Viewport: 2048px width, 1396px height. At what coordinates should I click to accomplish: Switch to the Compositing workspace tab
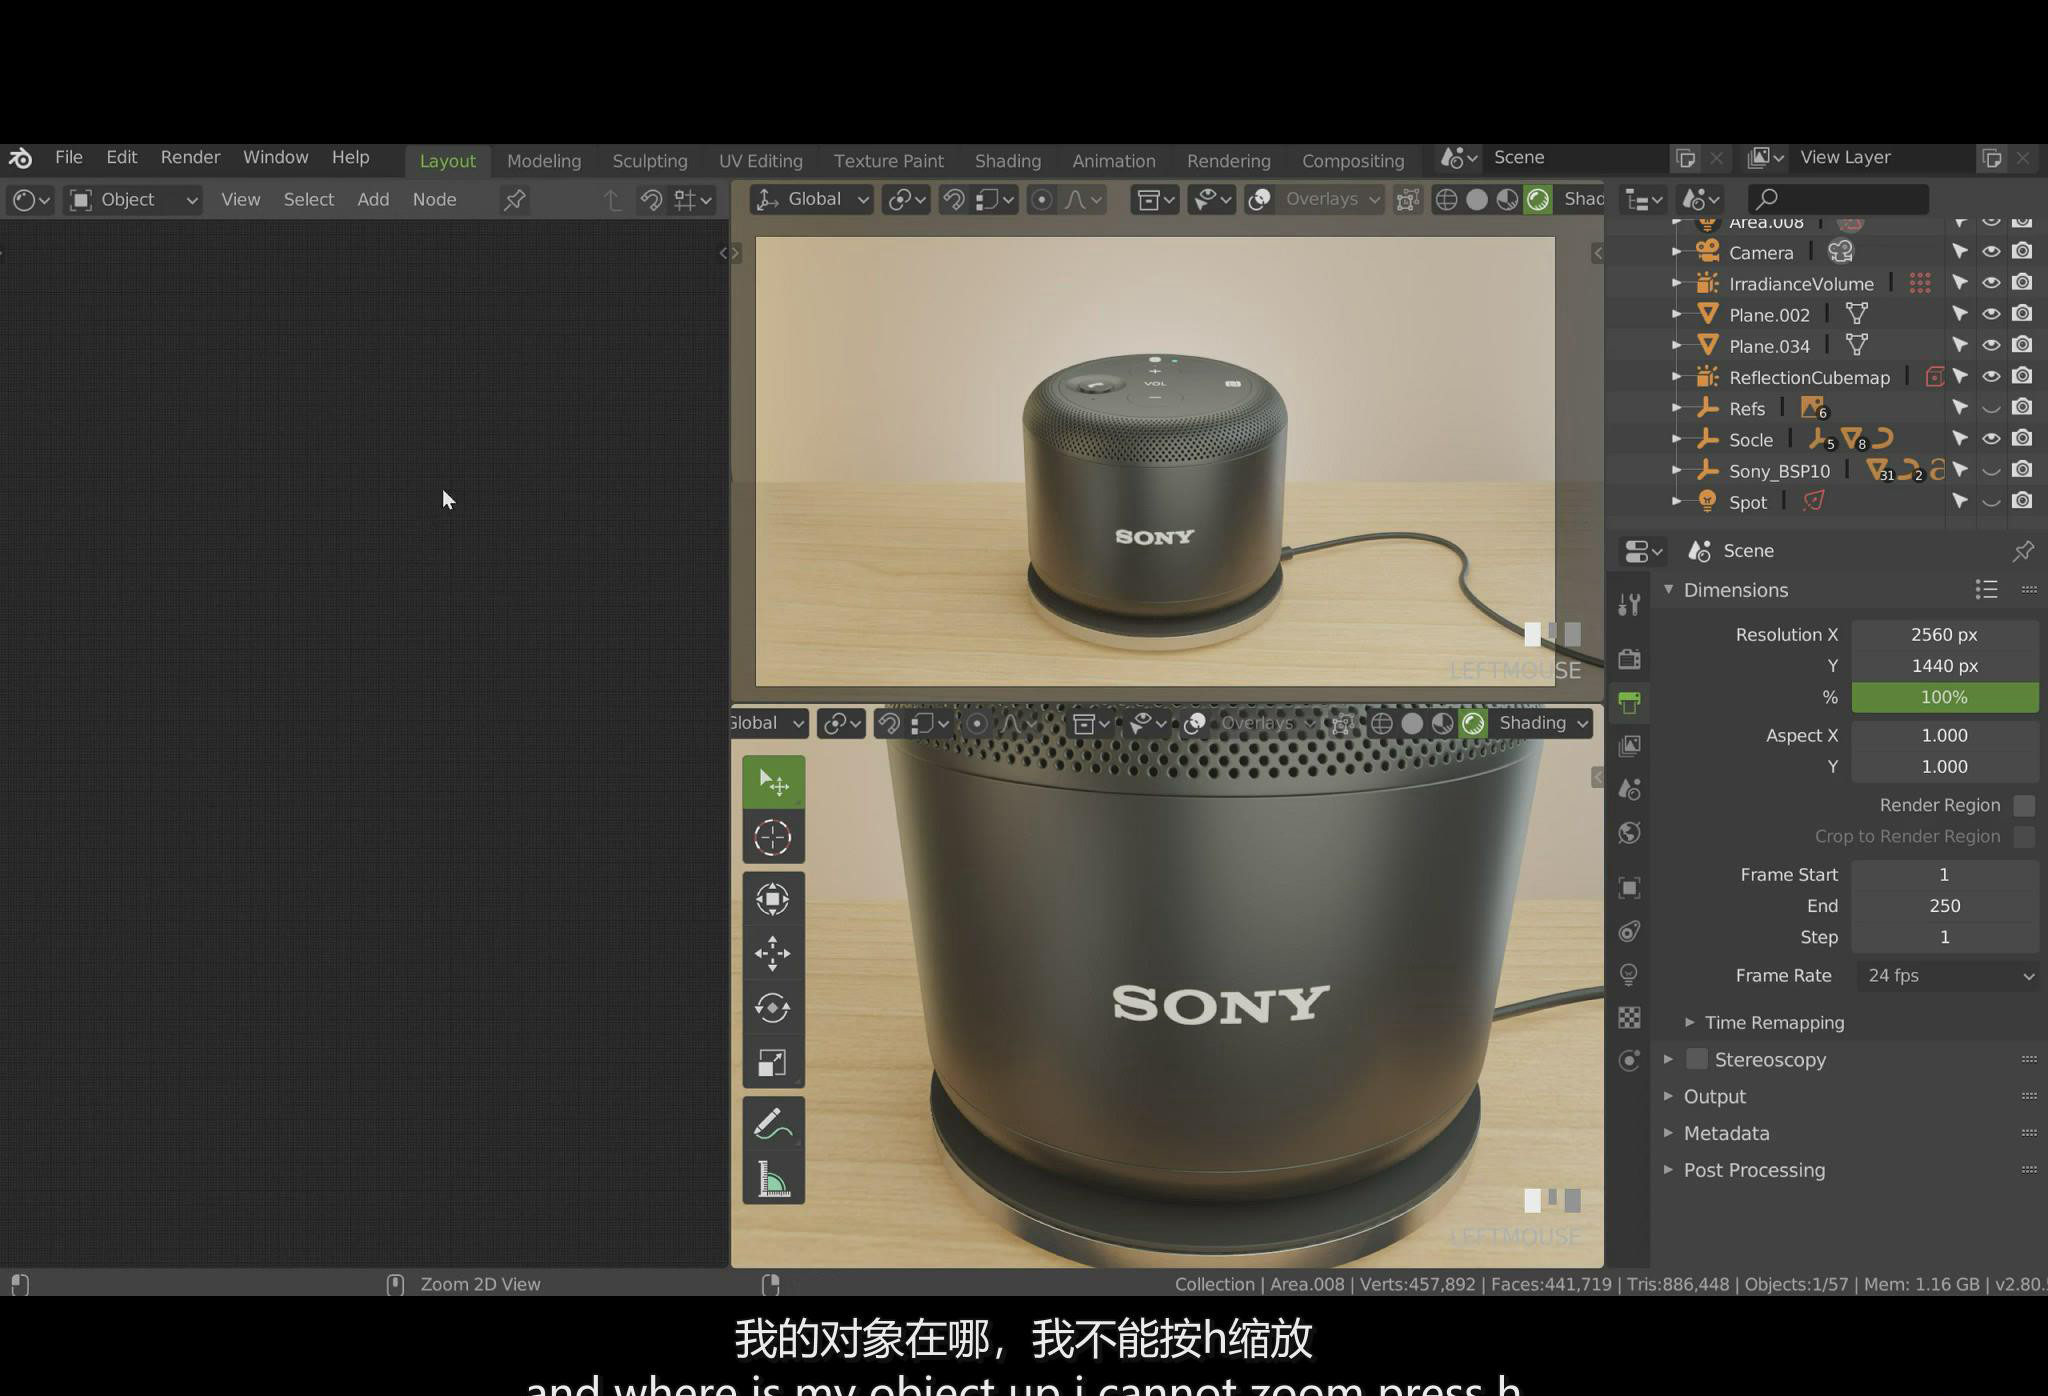pos(1353,161)
